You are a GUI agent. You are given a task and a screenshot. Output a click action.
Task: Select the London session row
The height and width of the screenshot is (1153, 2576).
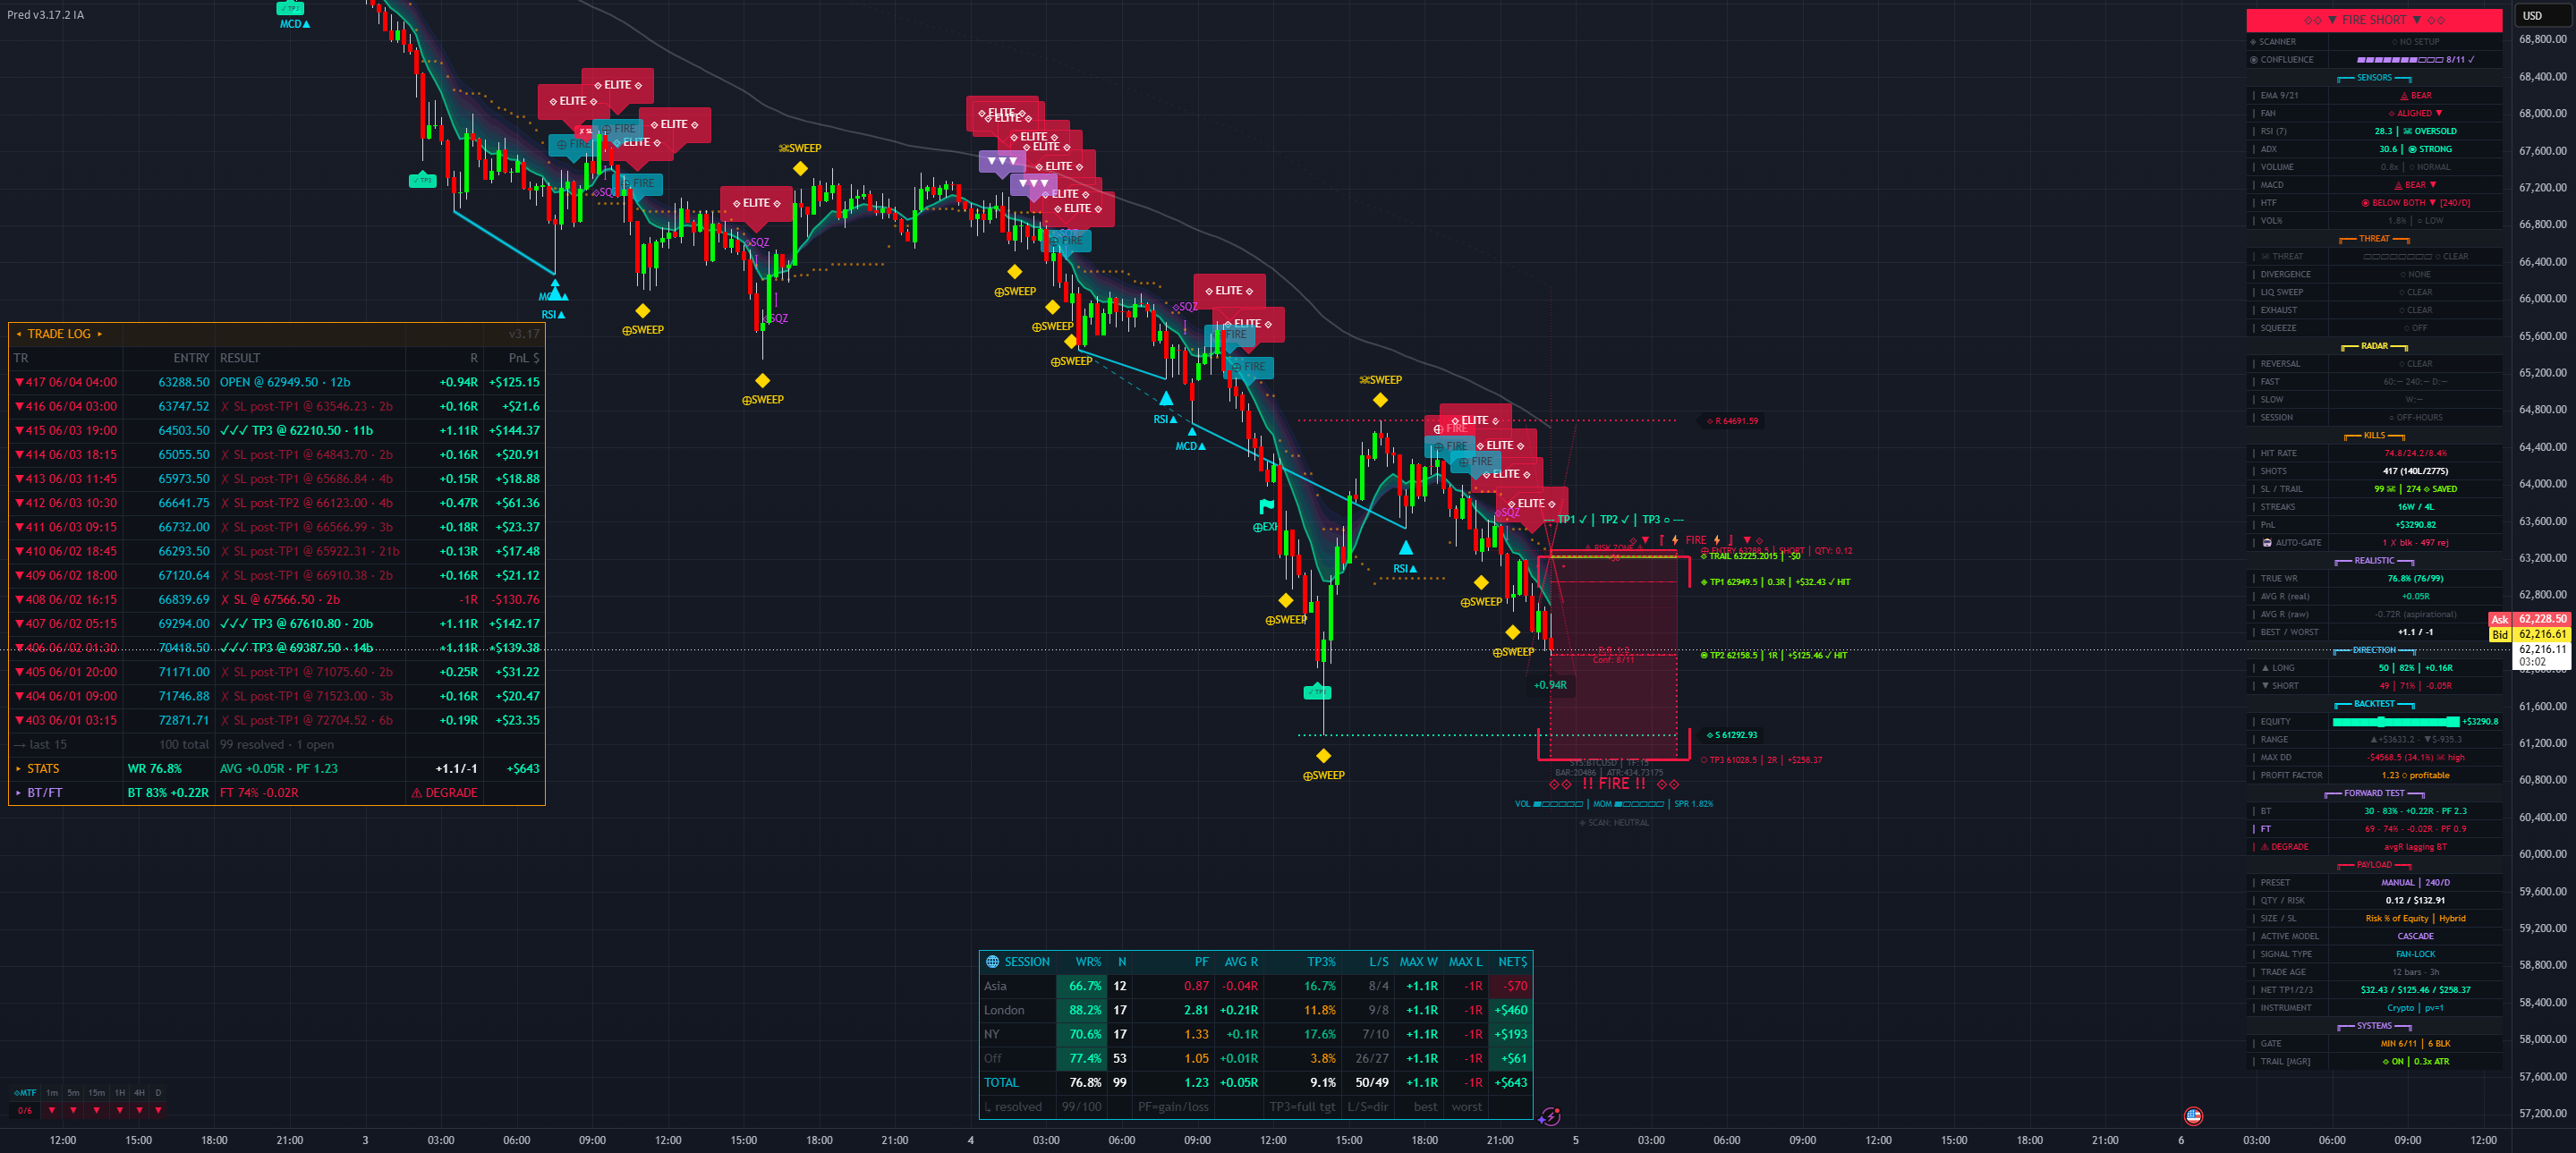[x=1255, y=1010]
